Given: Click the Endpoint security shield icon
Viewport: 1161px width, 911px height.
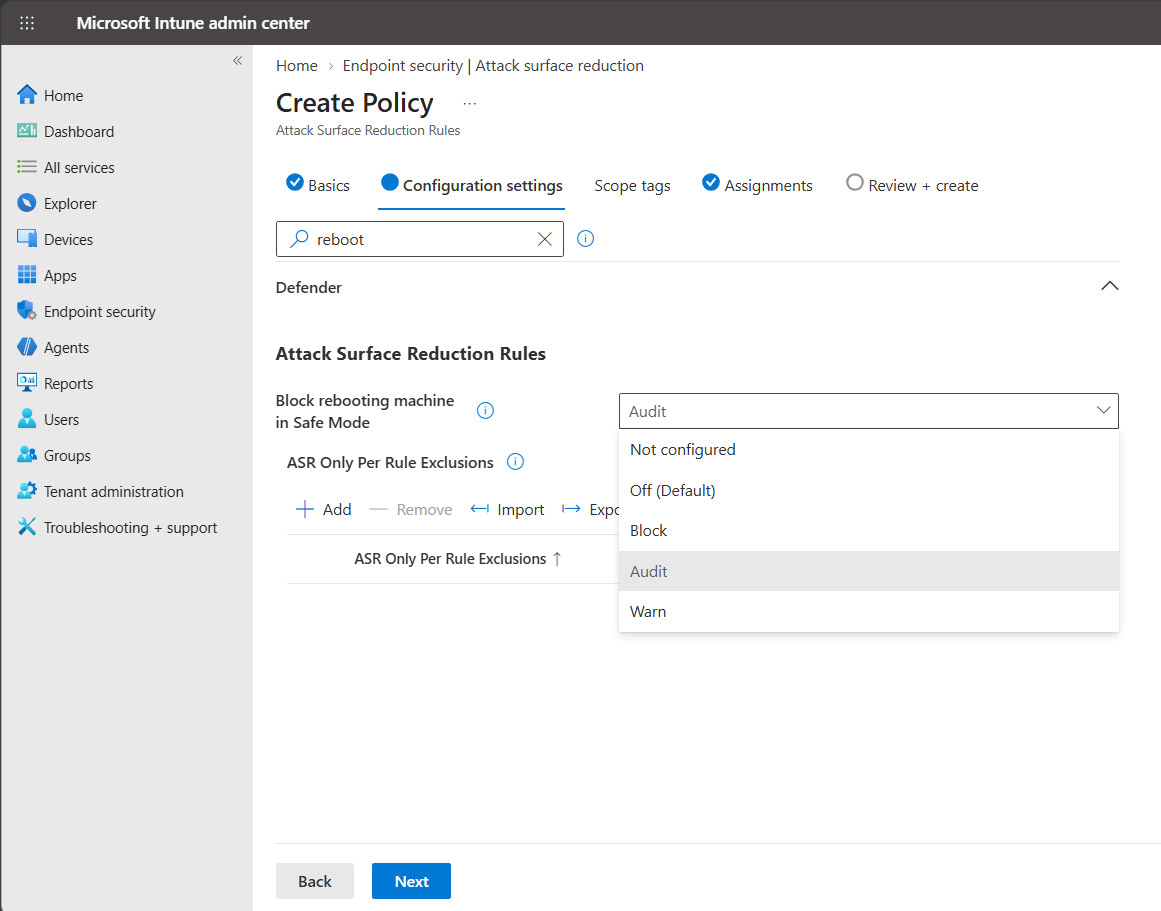Looking at the screenshot, I should 27,310.
